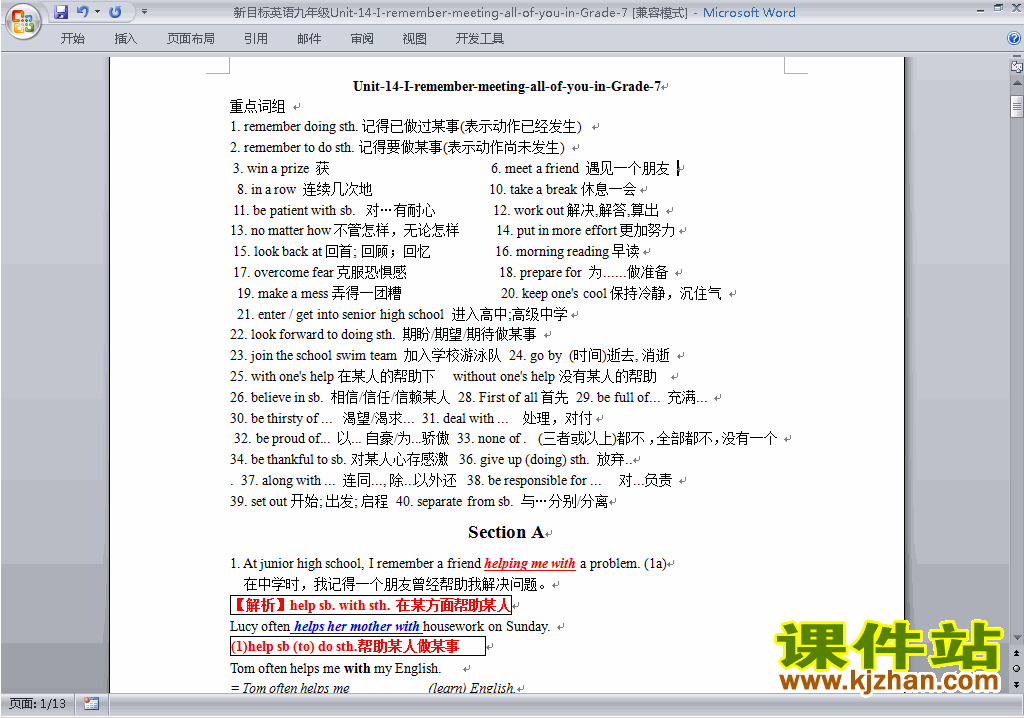Click the phrase "3. win a prize"
The image size is (1024, 718).
click(271, 169)
